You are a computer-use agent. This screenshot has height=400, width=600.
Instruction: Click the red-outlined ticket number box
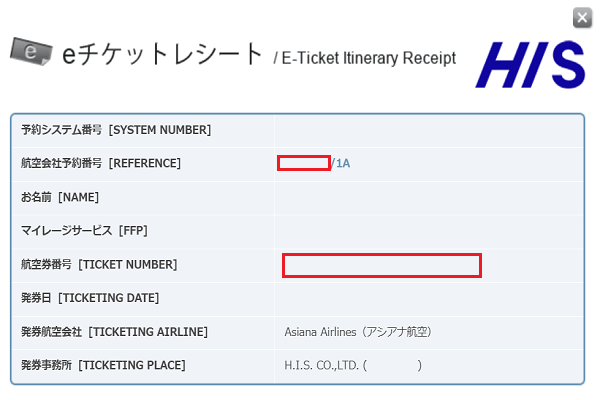[x=382, y=265]
